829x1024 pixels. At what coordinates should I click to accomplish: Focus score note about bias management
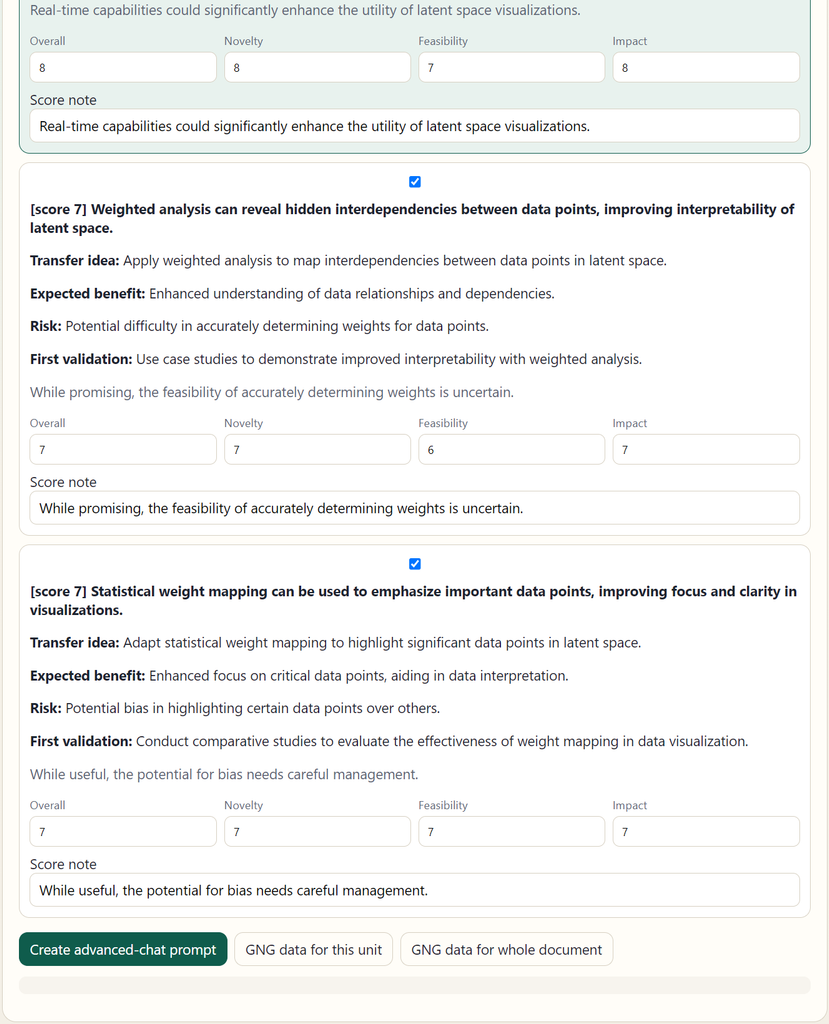coord(415,890)
